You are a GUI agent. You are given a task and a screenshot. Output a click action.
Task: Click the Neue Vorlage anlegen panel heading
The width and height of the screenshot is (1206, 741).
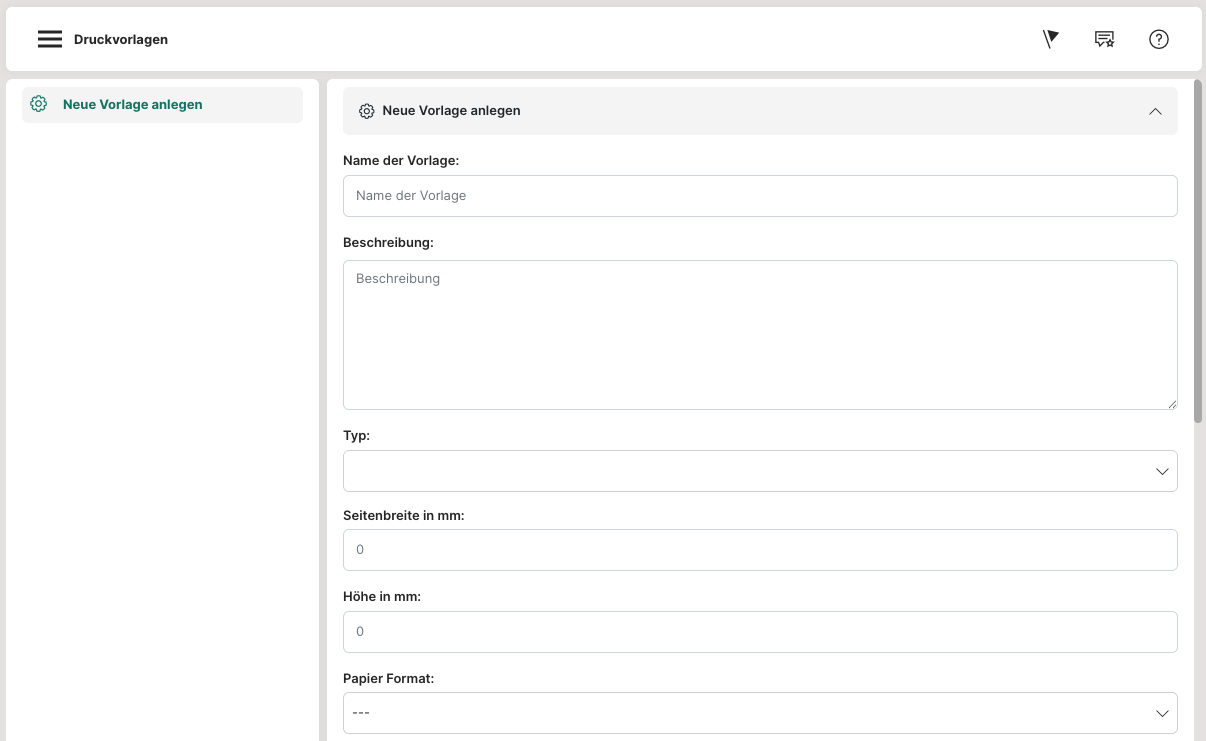451,111
